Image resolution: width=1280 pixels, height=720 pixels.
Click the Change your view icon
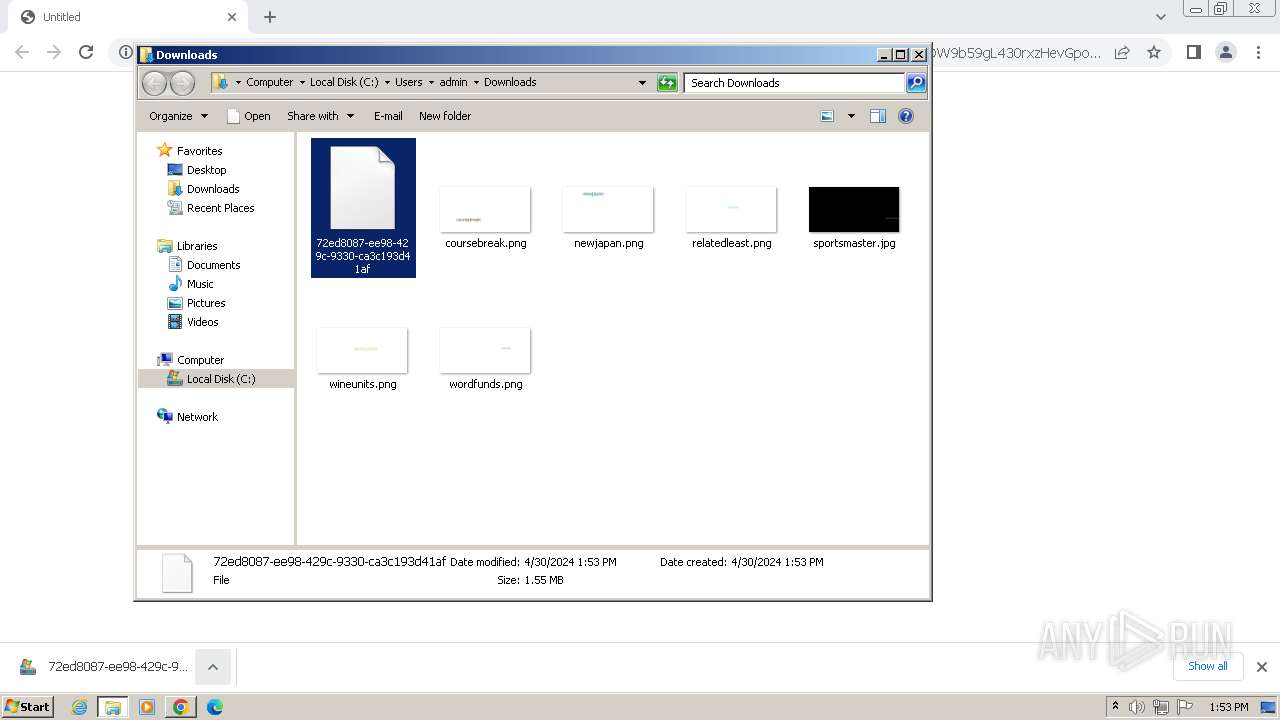[827, 116]
